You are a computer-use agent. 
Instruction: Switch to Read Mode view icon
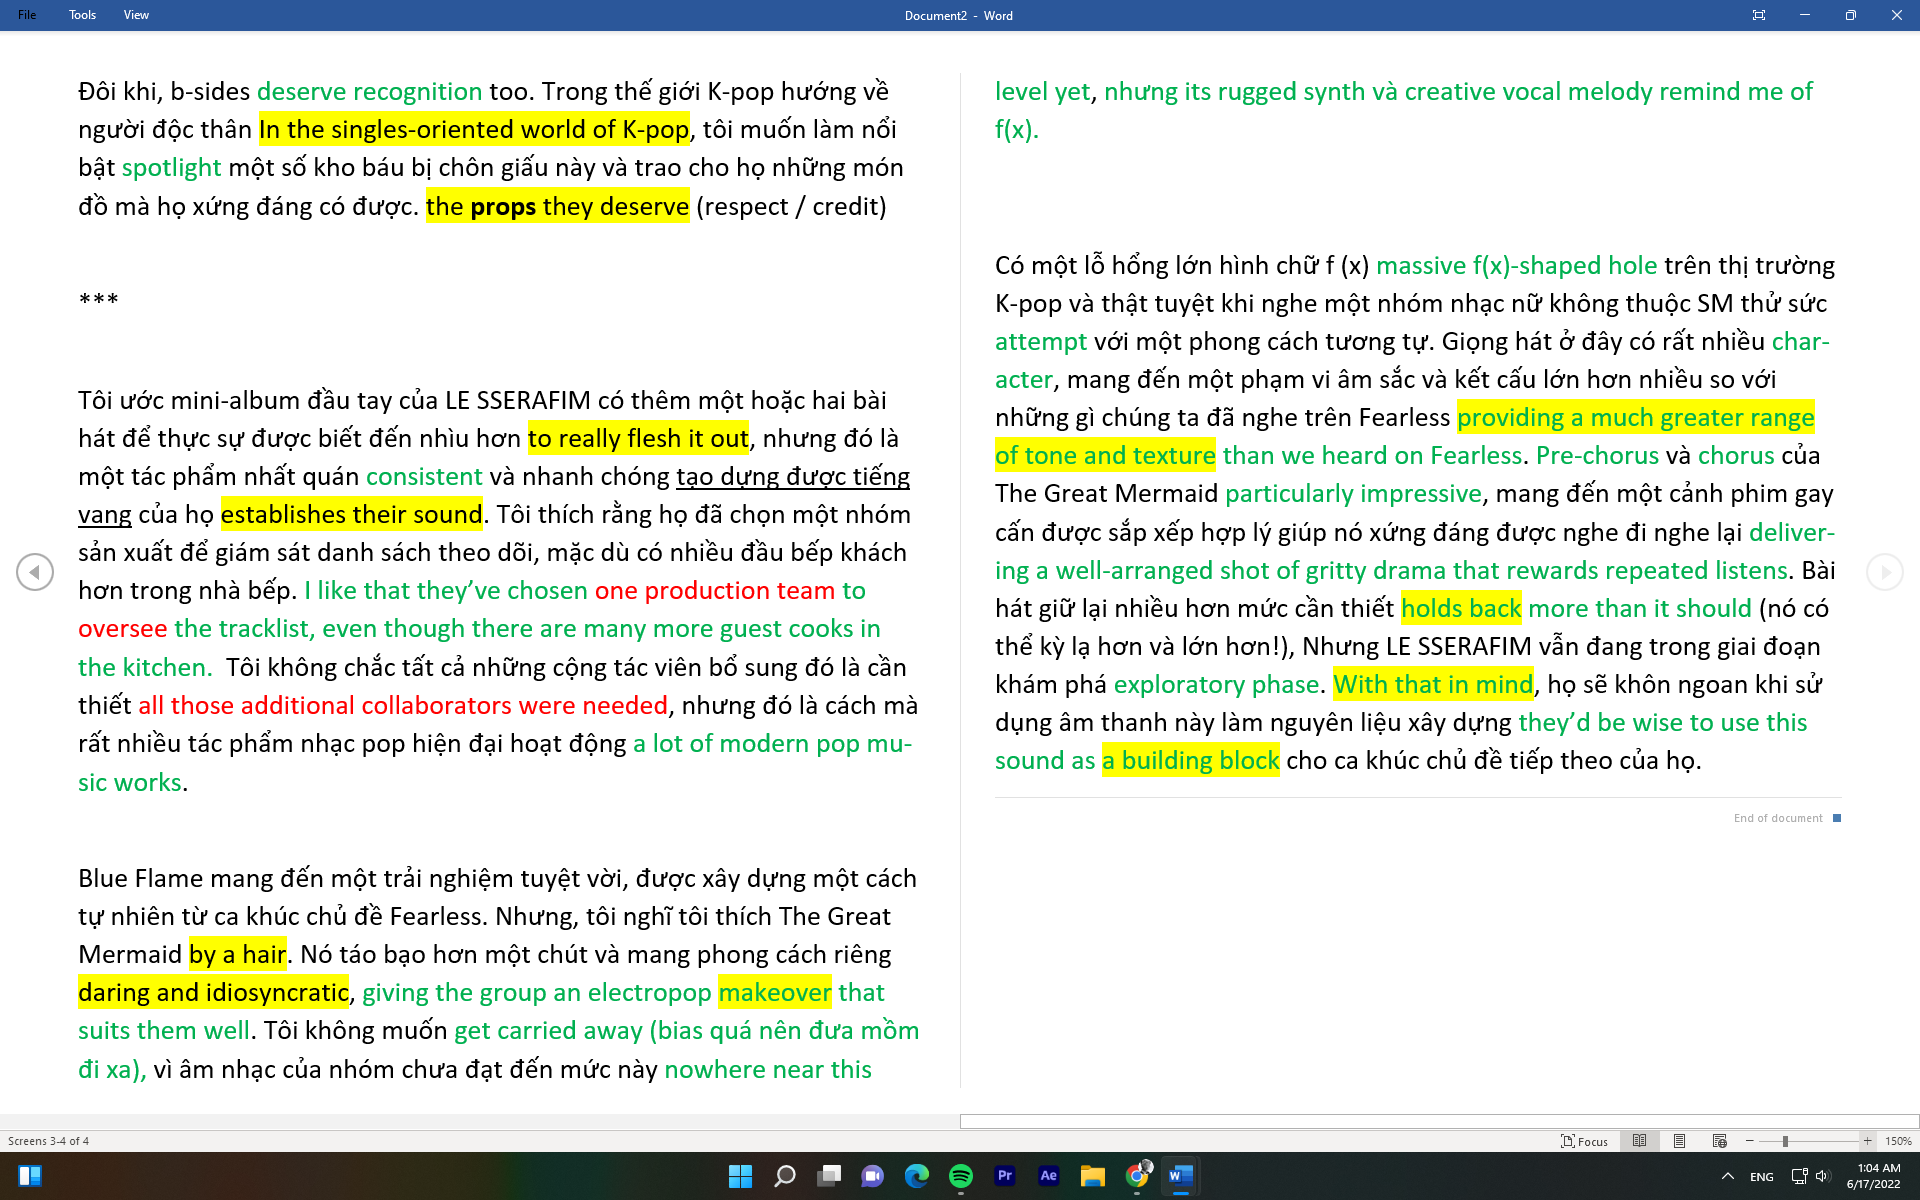click(1640, 1141)
